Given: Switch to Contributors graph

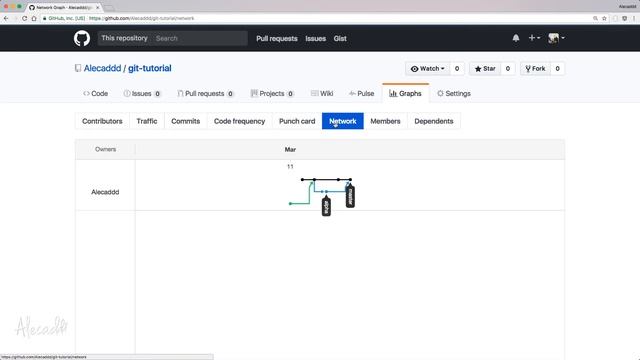Looking at the screenshot, I should 102,121.
